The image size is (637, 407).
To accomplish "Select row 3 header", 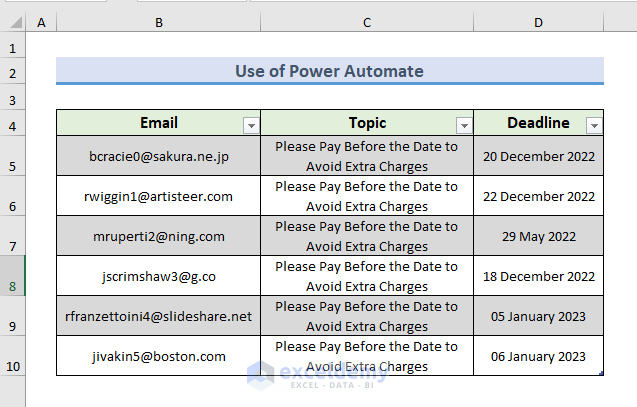I will tap(13, 97).
